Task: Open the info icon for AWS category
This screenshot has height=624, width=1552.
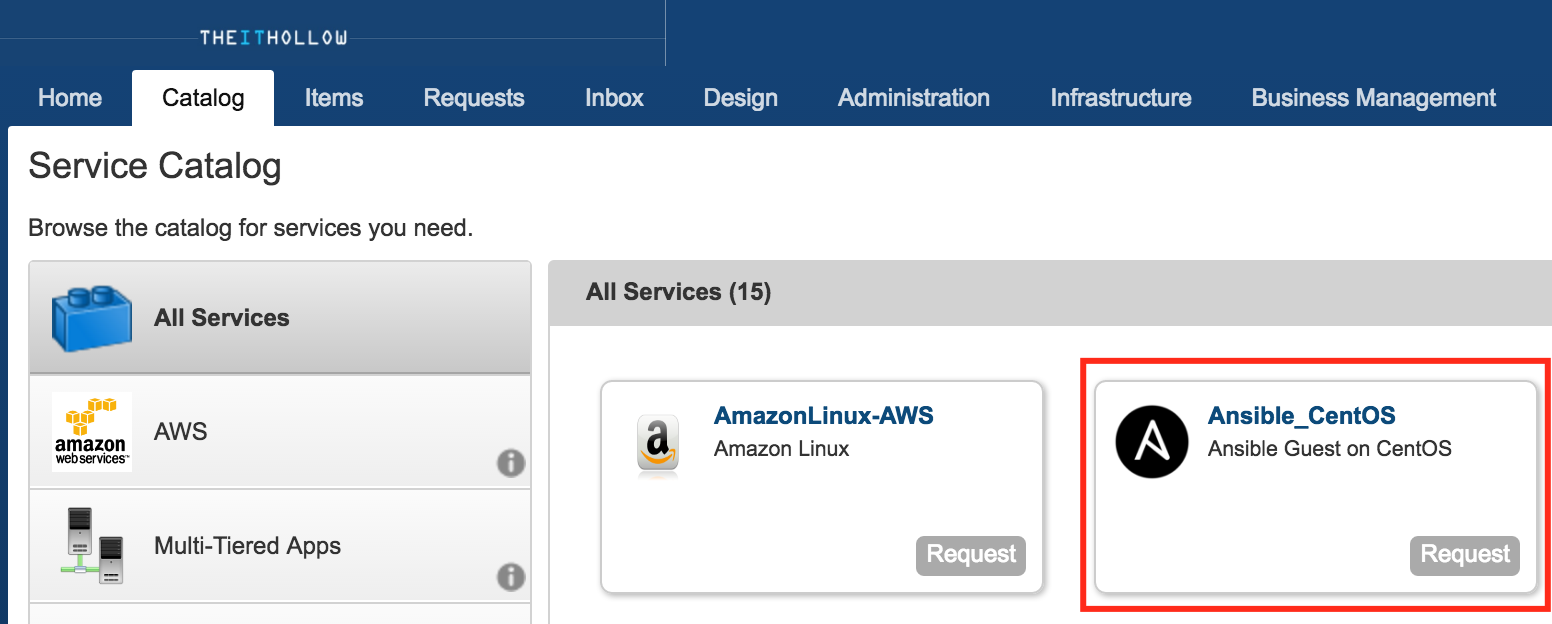Action: tap(511, 463)
